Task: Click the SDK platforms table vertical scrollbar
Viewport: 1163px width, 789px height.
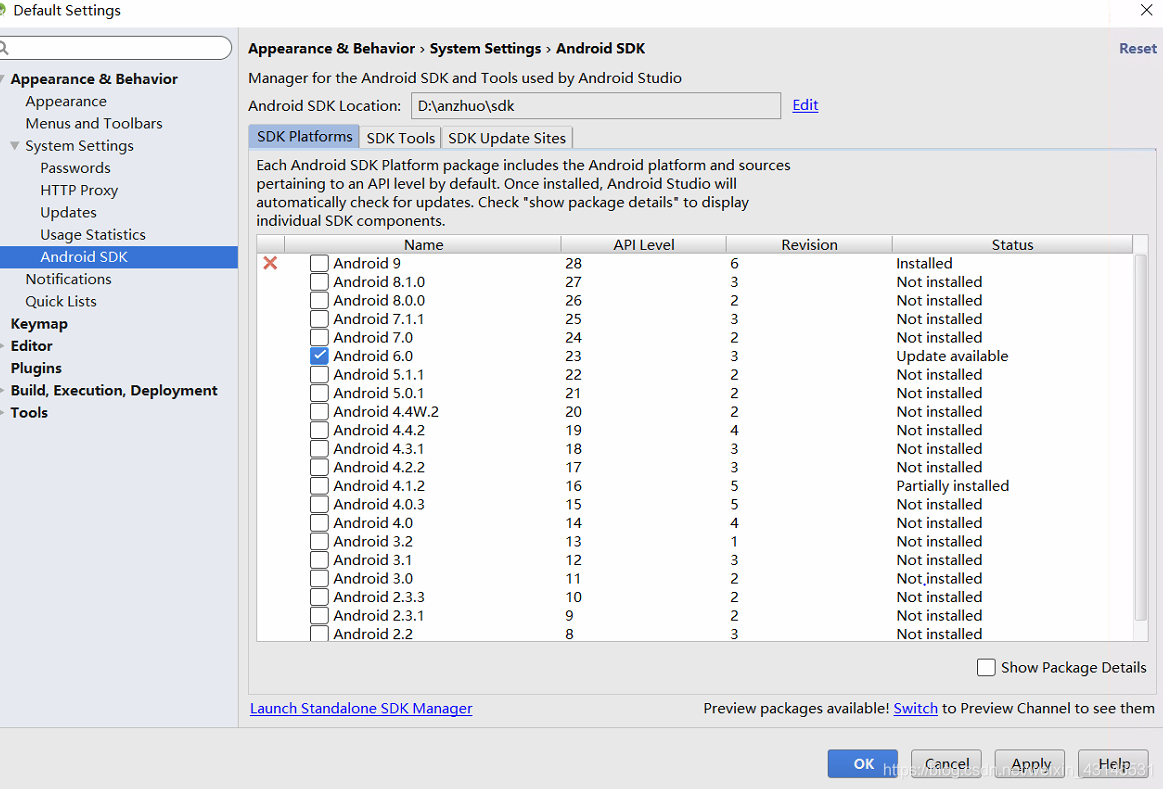Action: [x=1141, y=438]
